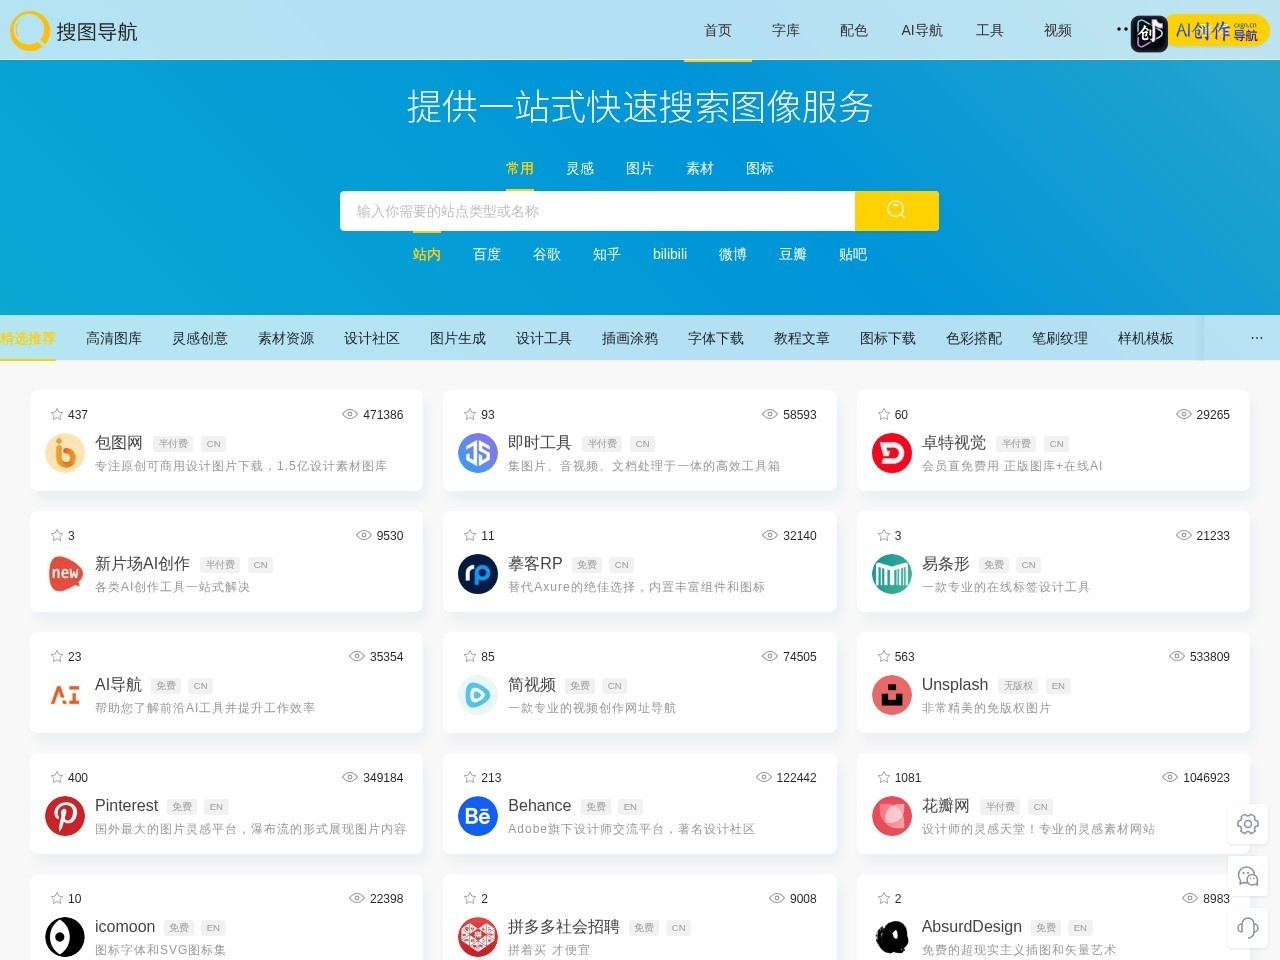Click the 搜图导航 logo icon

click(30, 31)
